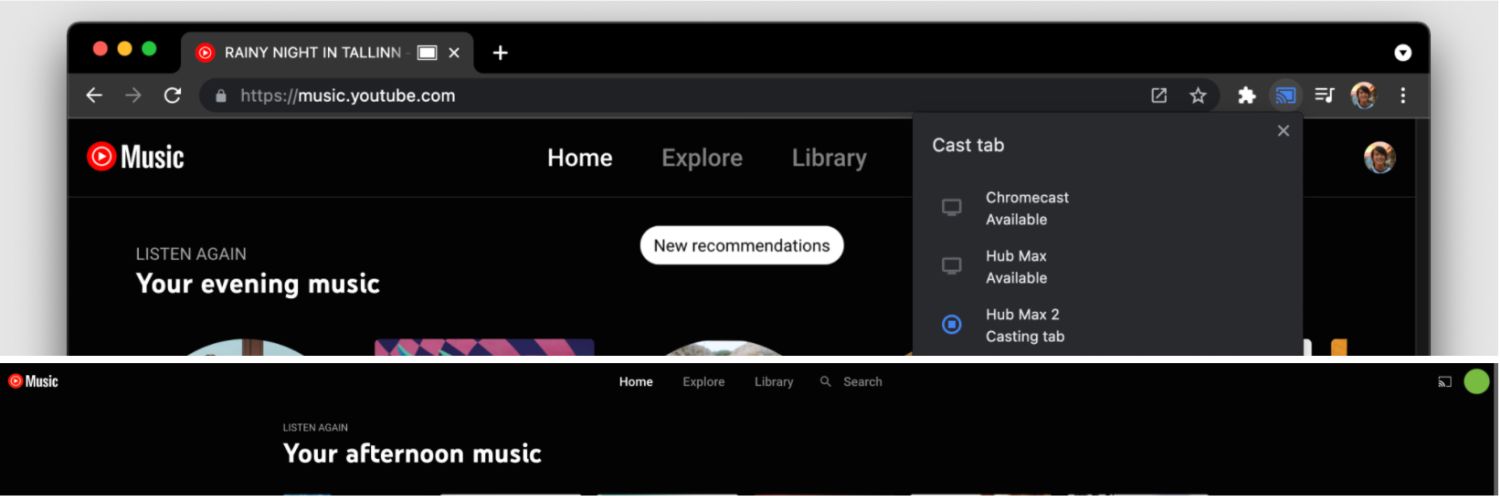Screen dimensions: 1500x501
Task: Click the Cast icon in Chrome toolbar
Action: (1285, 96)
